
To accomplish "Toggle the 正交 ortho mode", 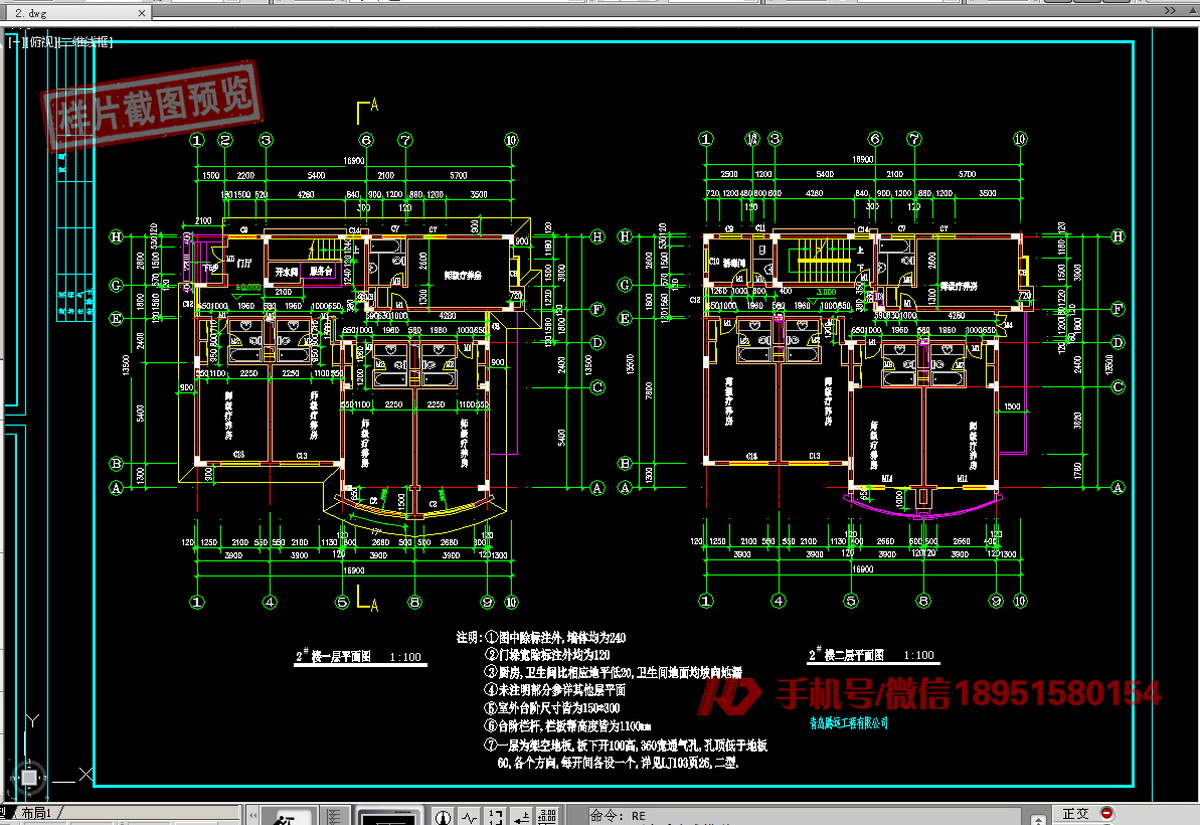I will [1075, 814].
